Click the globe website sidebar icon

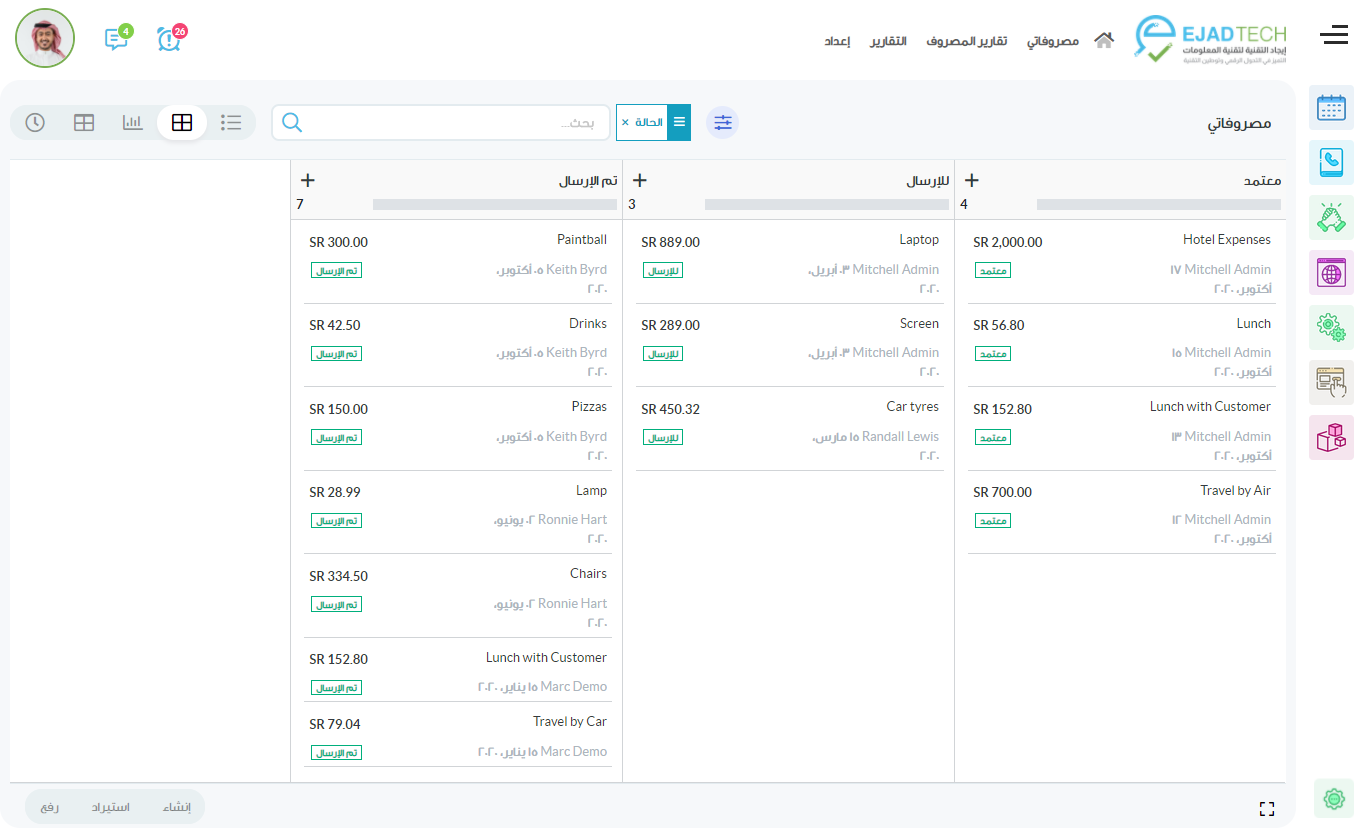(x=1331, y=272)
